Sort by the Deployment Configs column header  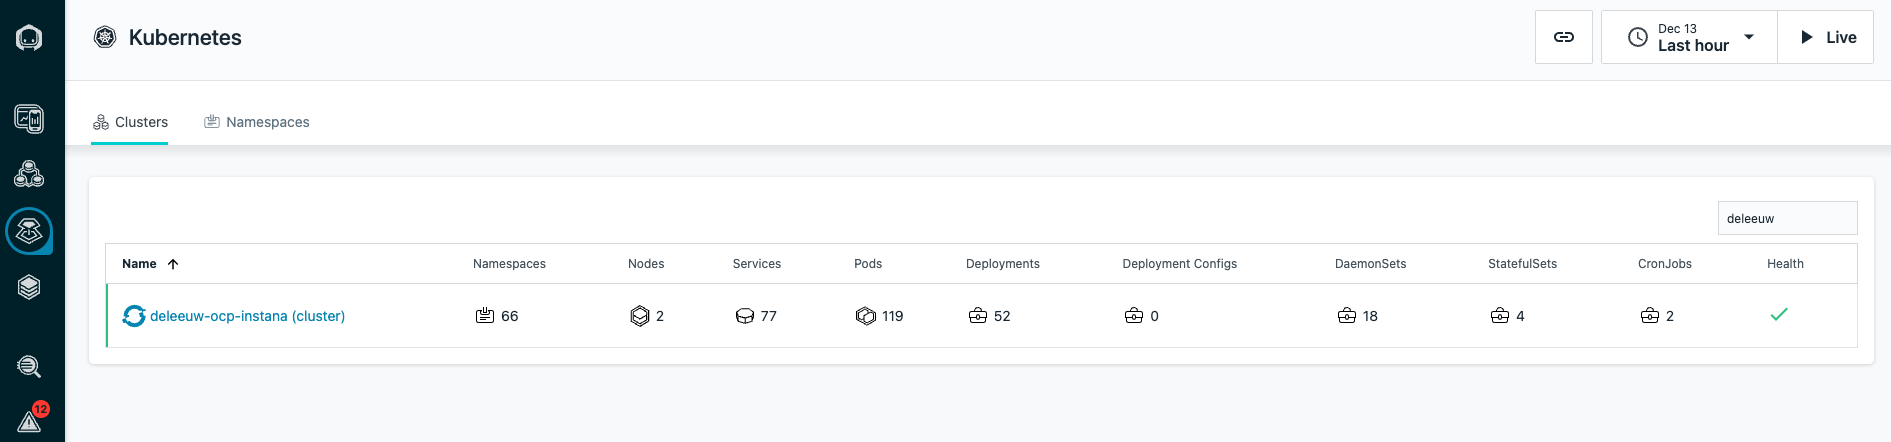point(1180,264)
